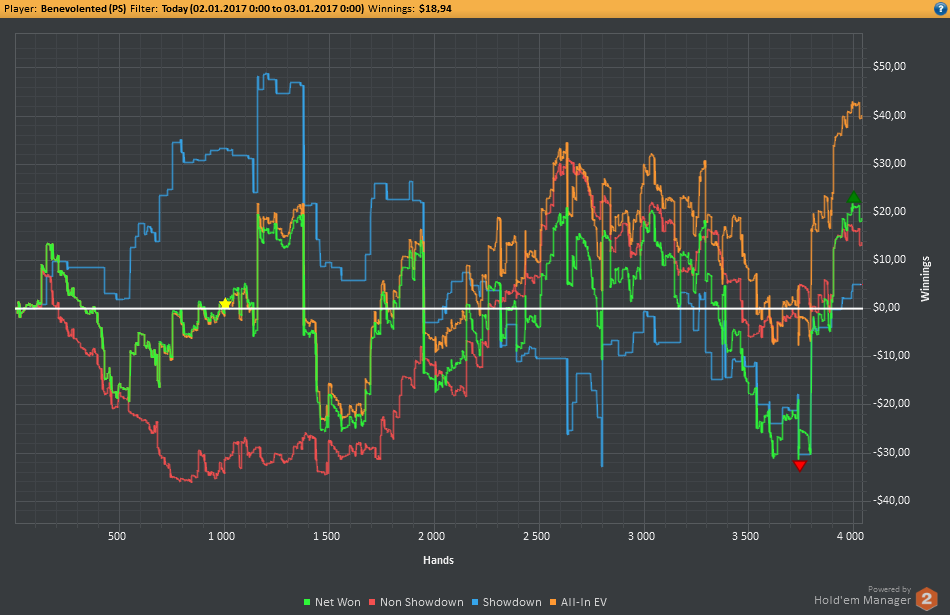This screenshot has width=950, height=615.
Task: Click the orange All-In EV color square
Action: point(552,603)
